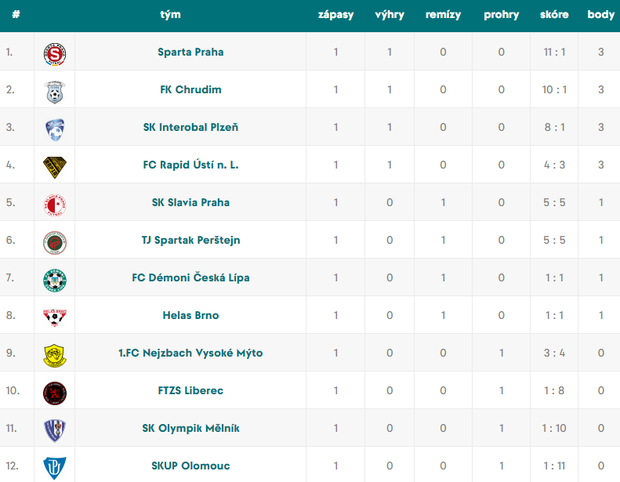This screenshot has height=482, width=620.
Task: Click the score '3 : 4' for Vysoké Mýto
Action: click(x=554, y=353)
